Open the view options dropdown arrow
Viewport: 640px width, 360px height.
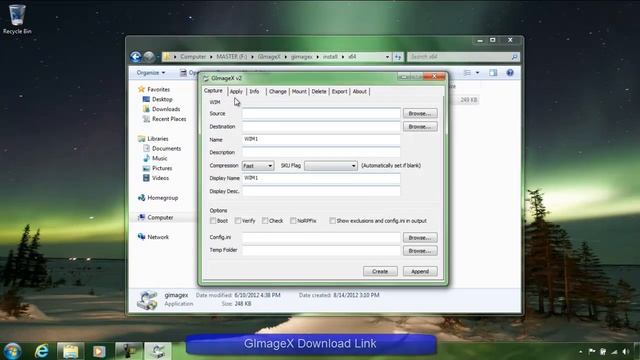[x=477, y=73]
